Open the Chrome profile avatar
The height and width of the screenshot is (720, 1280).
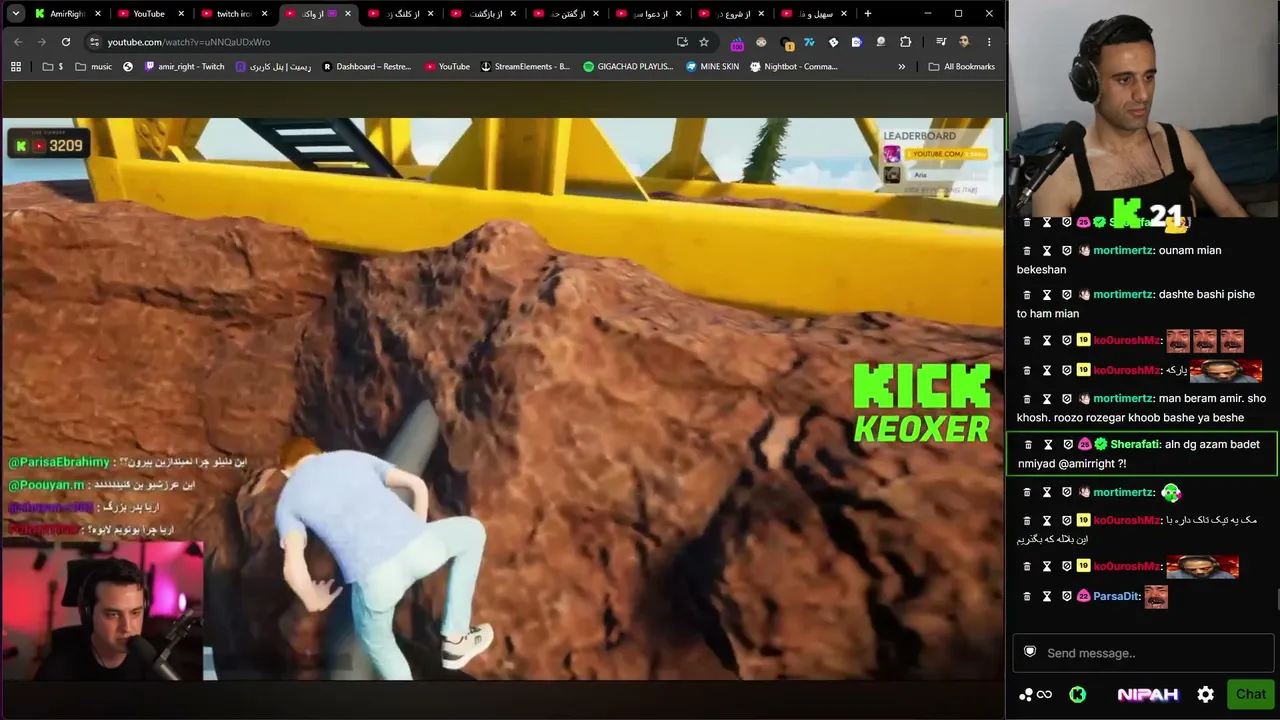point(964,42)
